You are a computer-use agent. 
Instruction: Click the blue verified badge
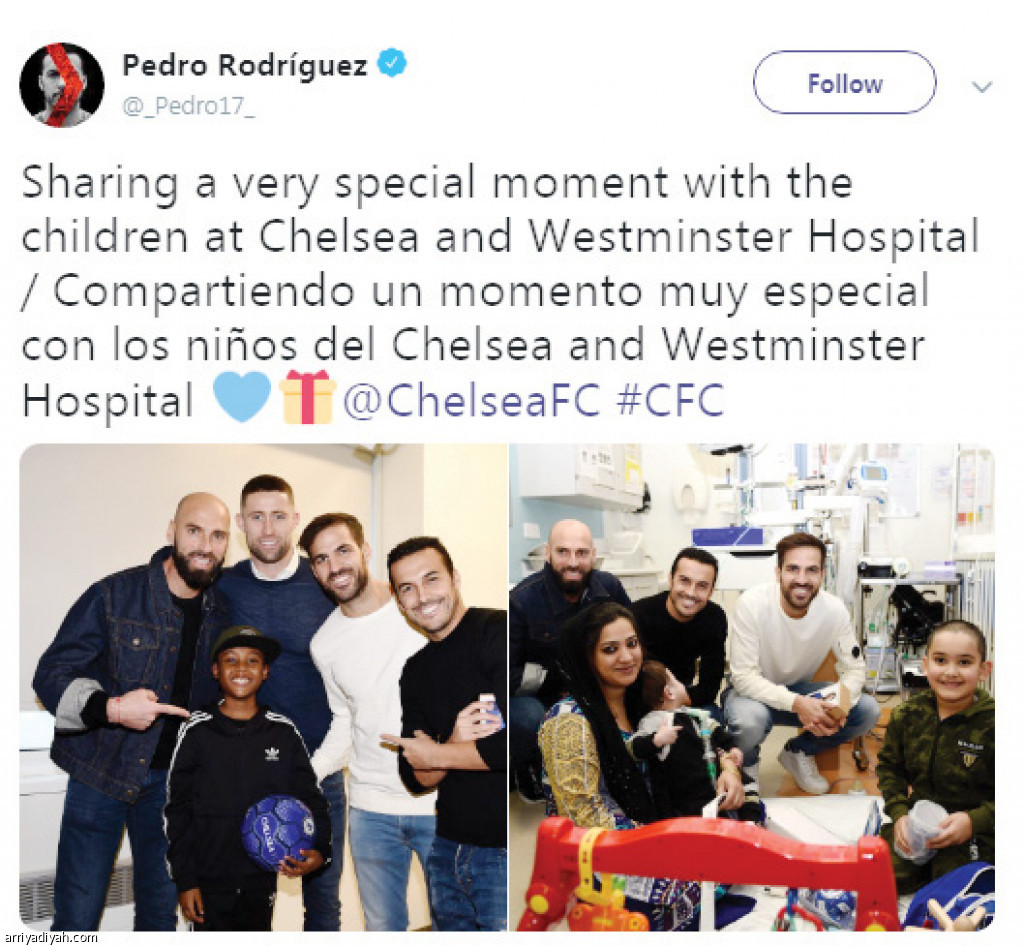(392, 63)
